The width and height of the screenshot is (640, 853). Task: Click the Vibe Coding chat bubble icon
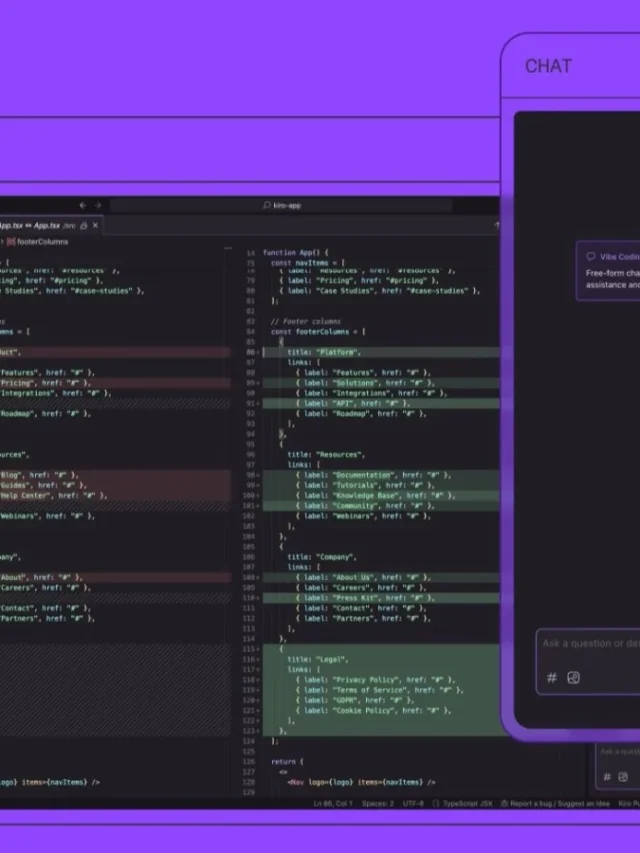(590, 256)
